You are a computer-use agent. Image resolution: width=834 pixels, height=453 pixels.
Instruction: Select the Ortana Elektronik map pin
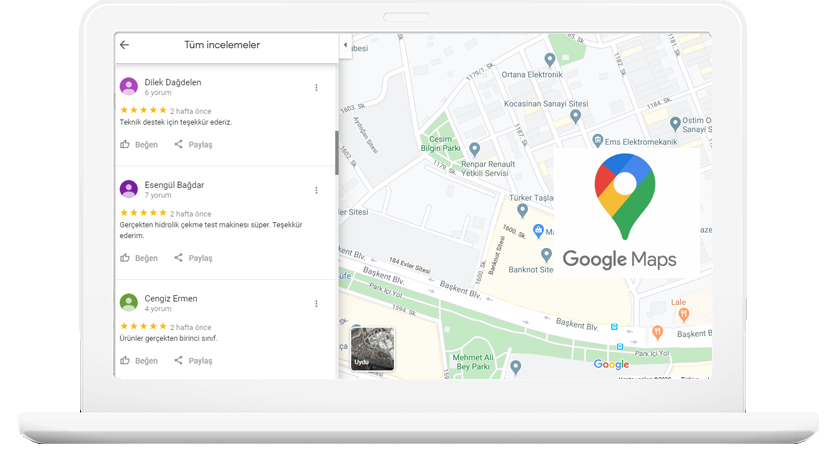click(549, 60)
